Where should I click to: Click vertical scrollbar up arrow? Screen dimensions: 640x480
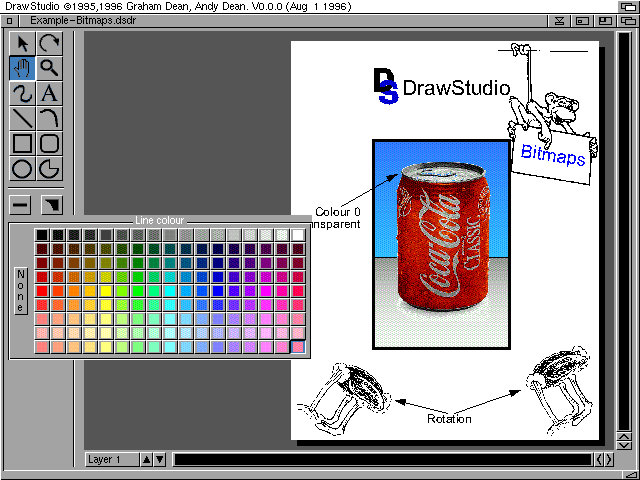pos(624,436)
